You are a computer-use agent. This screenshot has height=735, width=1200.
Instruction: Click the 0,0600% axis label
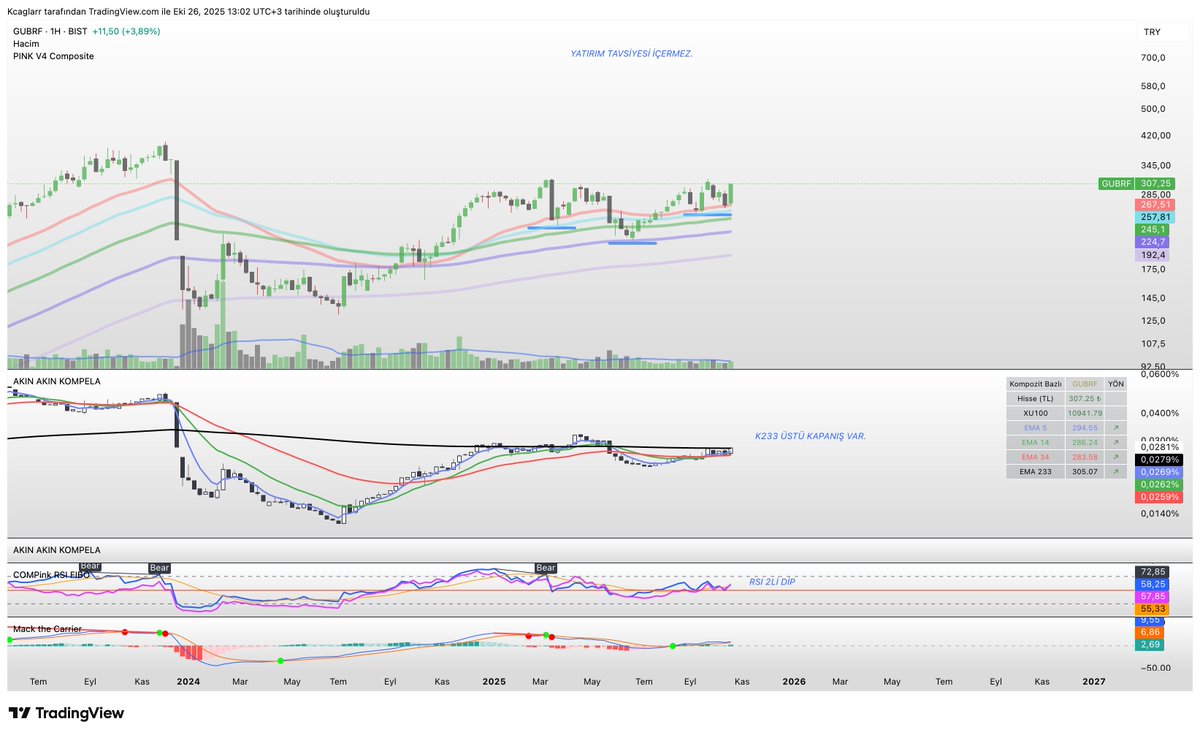tap(1160, 374)
